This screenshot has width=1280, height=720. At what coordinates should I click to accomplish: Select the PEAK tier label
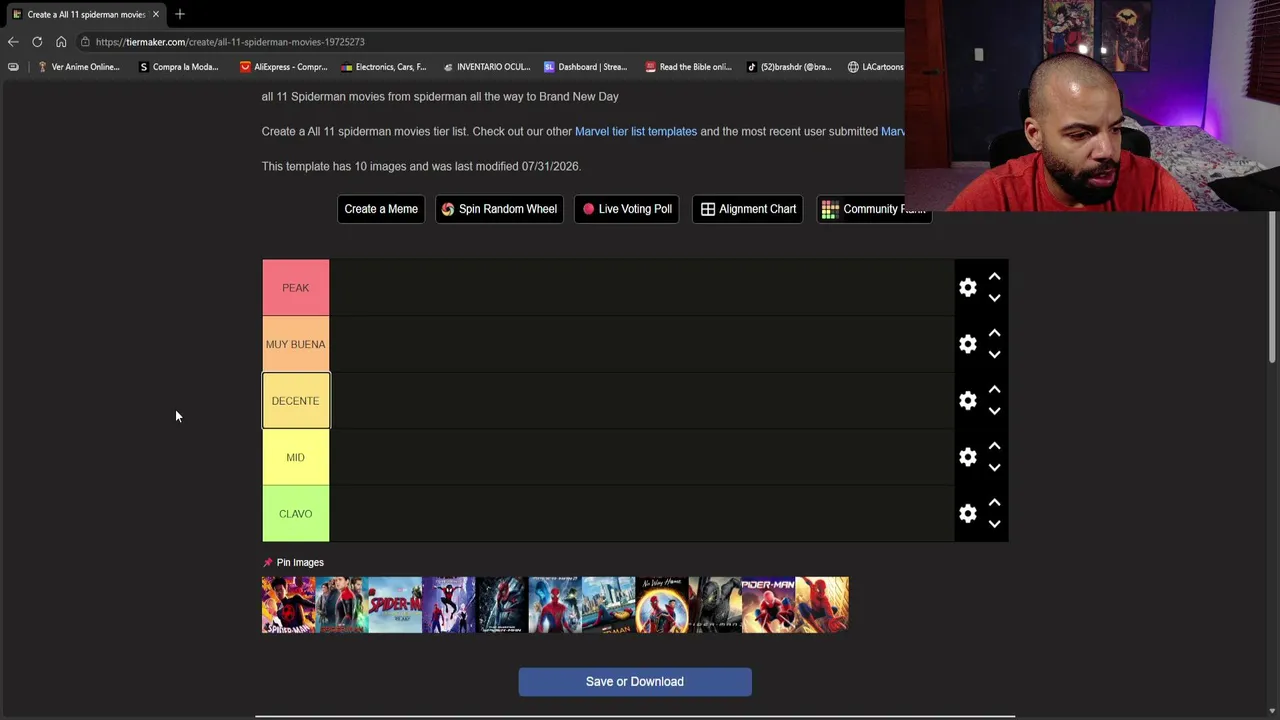point(295,288)
